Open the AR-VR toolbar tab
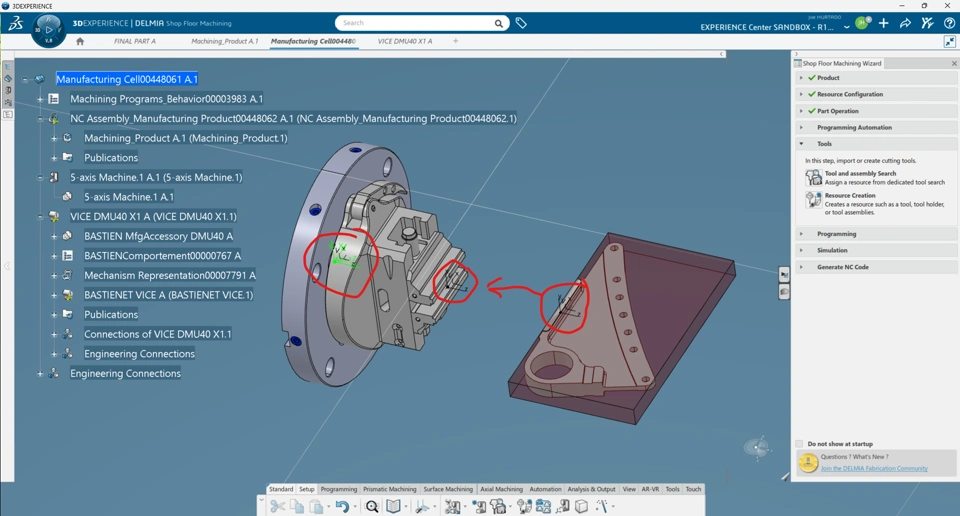960x516 pixels. click(650, 489)
